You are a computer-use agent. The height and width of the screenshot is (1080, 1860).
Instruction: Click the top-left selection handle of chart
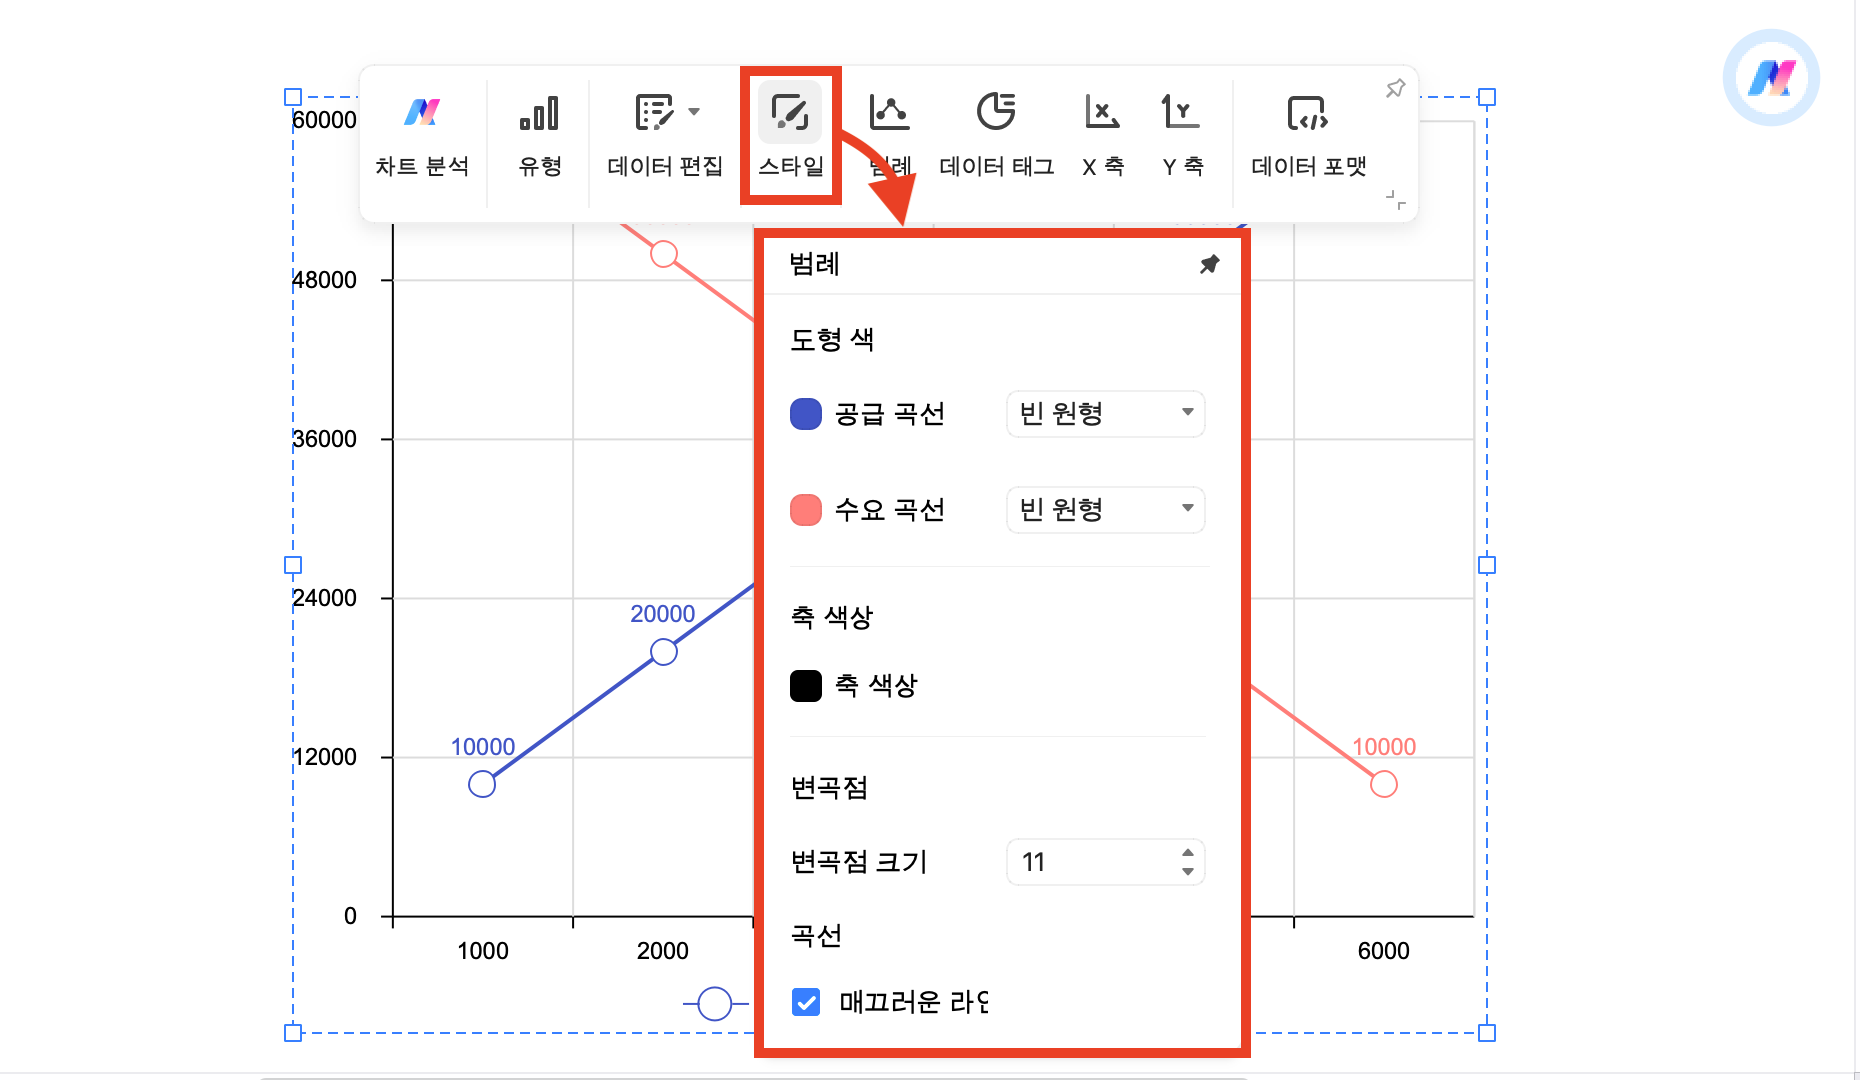pyautogui.click(x=293, y=97)
